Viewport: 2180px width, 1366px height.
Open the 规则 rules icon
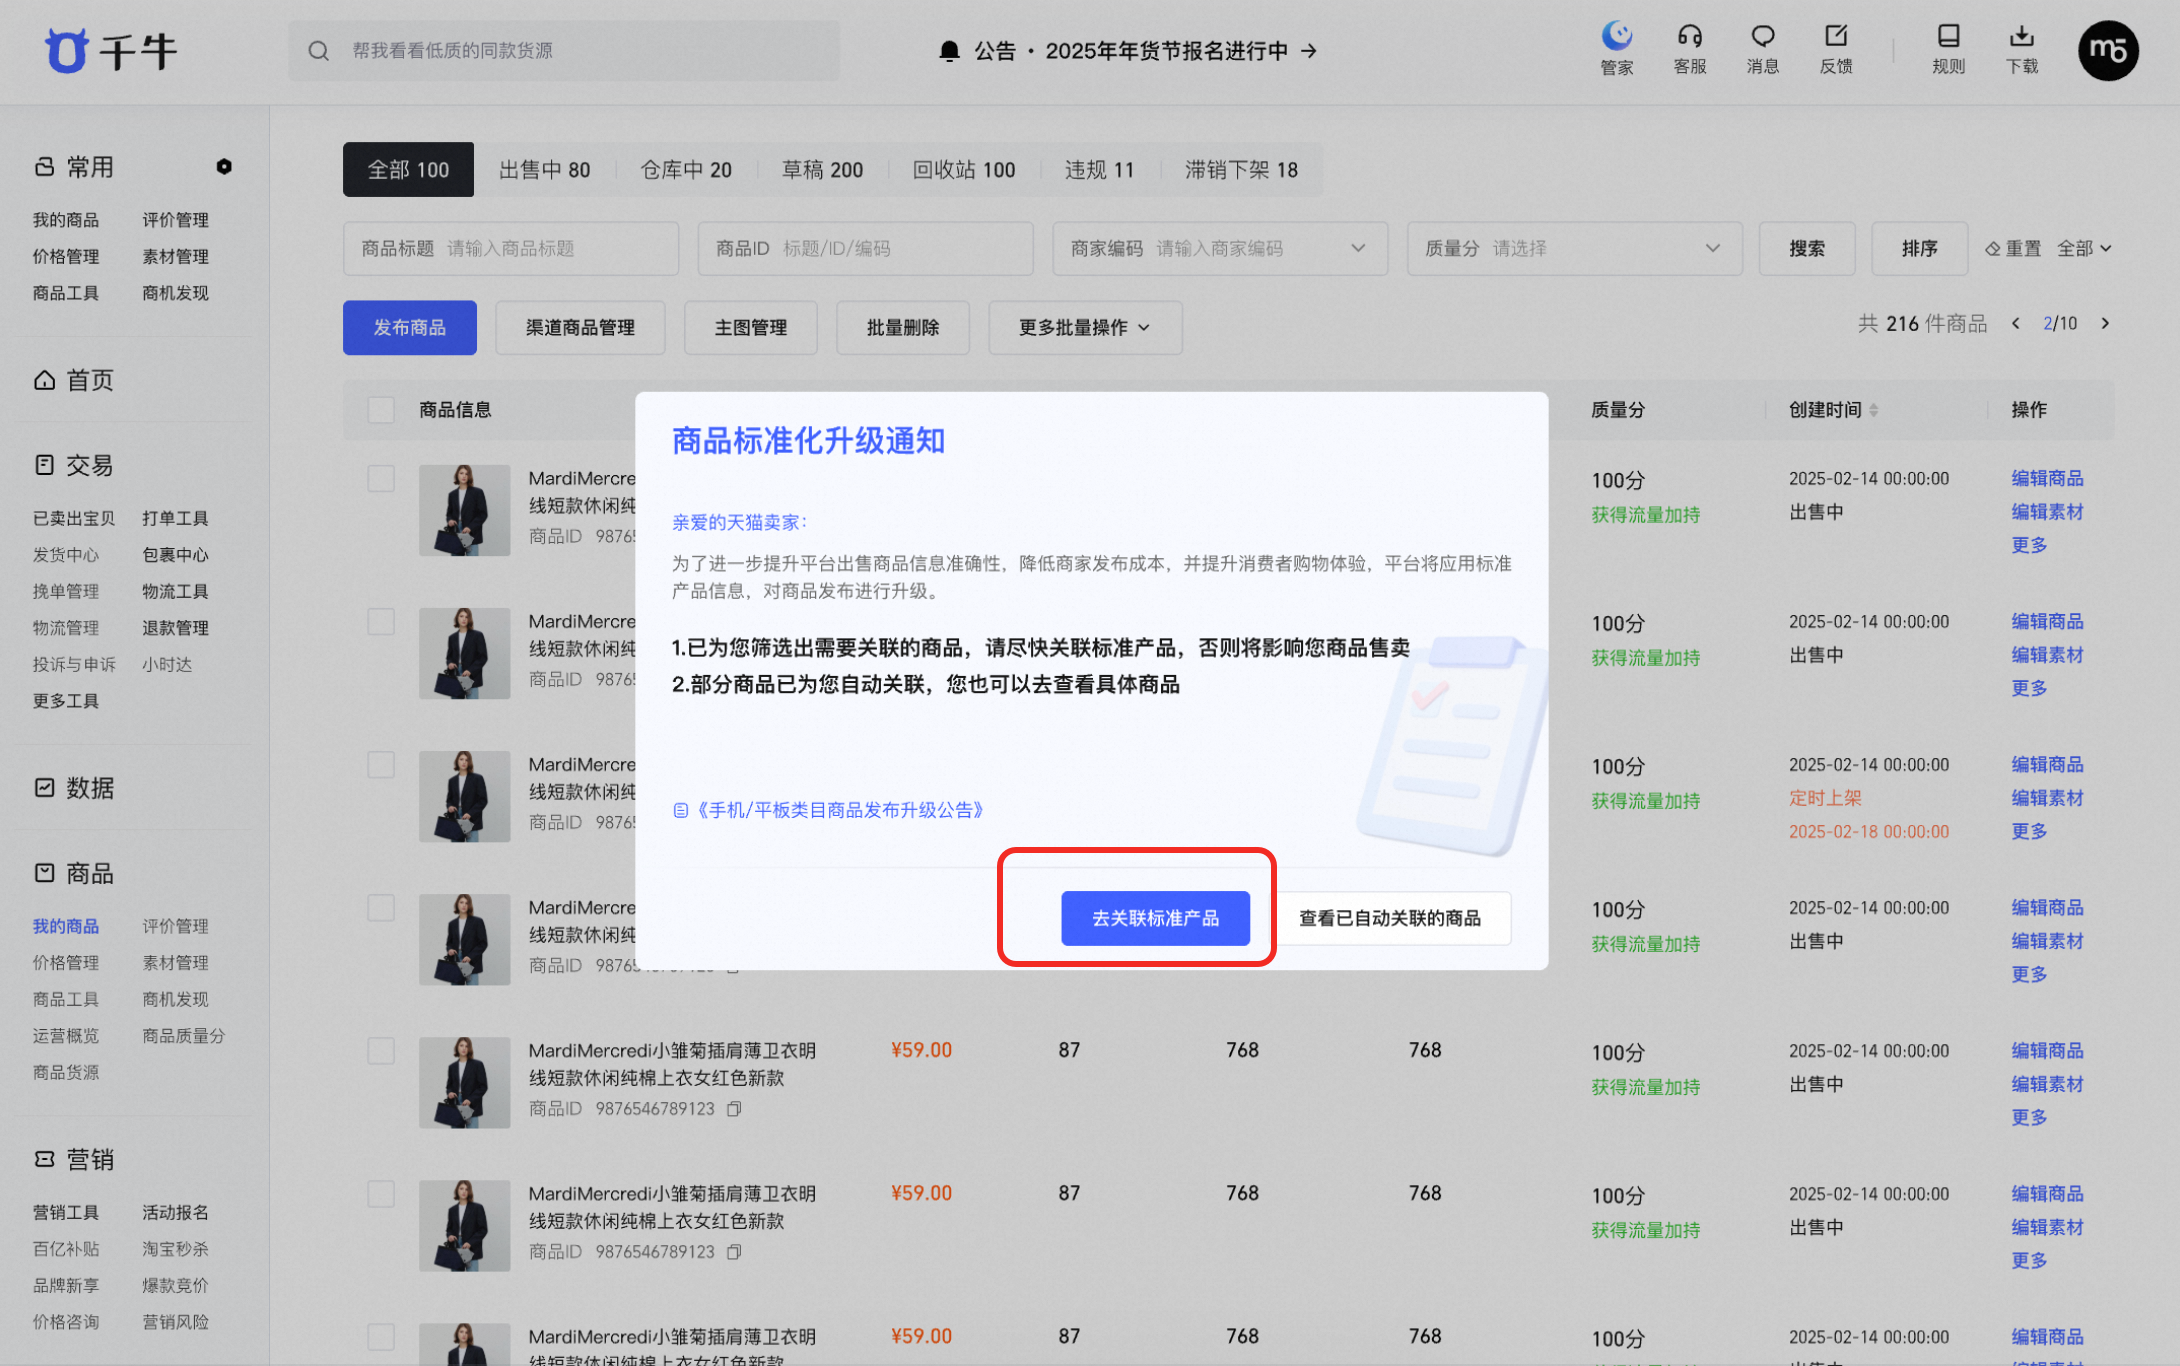point(1948,37)
